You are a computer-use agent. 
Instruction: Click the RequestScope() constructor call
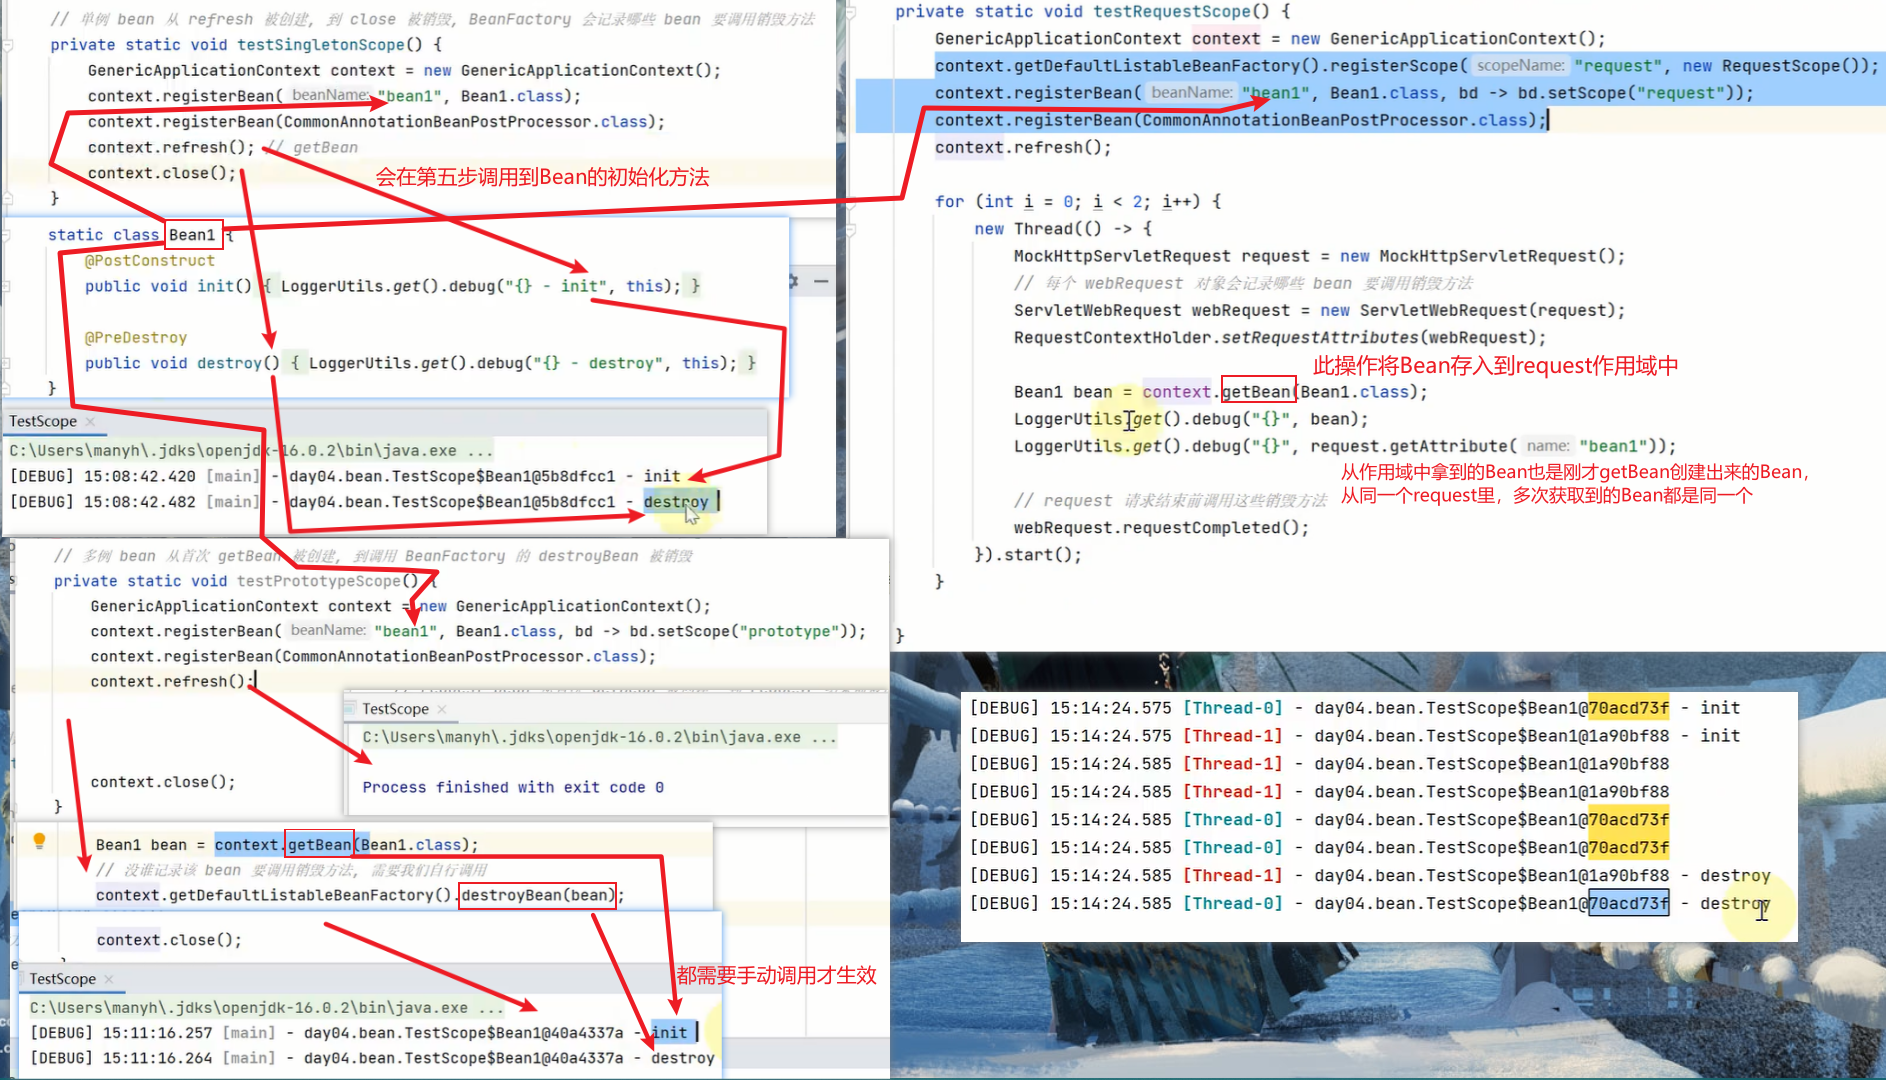click(x=1790, y=65)
